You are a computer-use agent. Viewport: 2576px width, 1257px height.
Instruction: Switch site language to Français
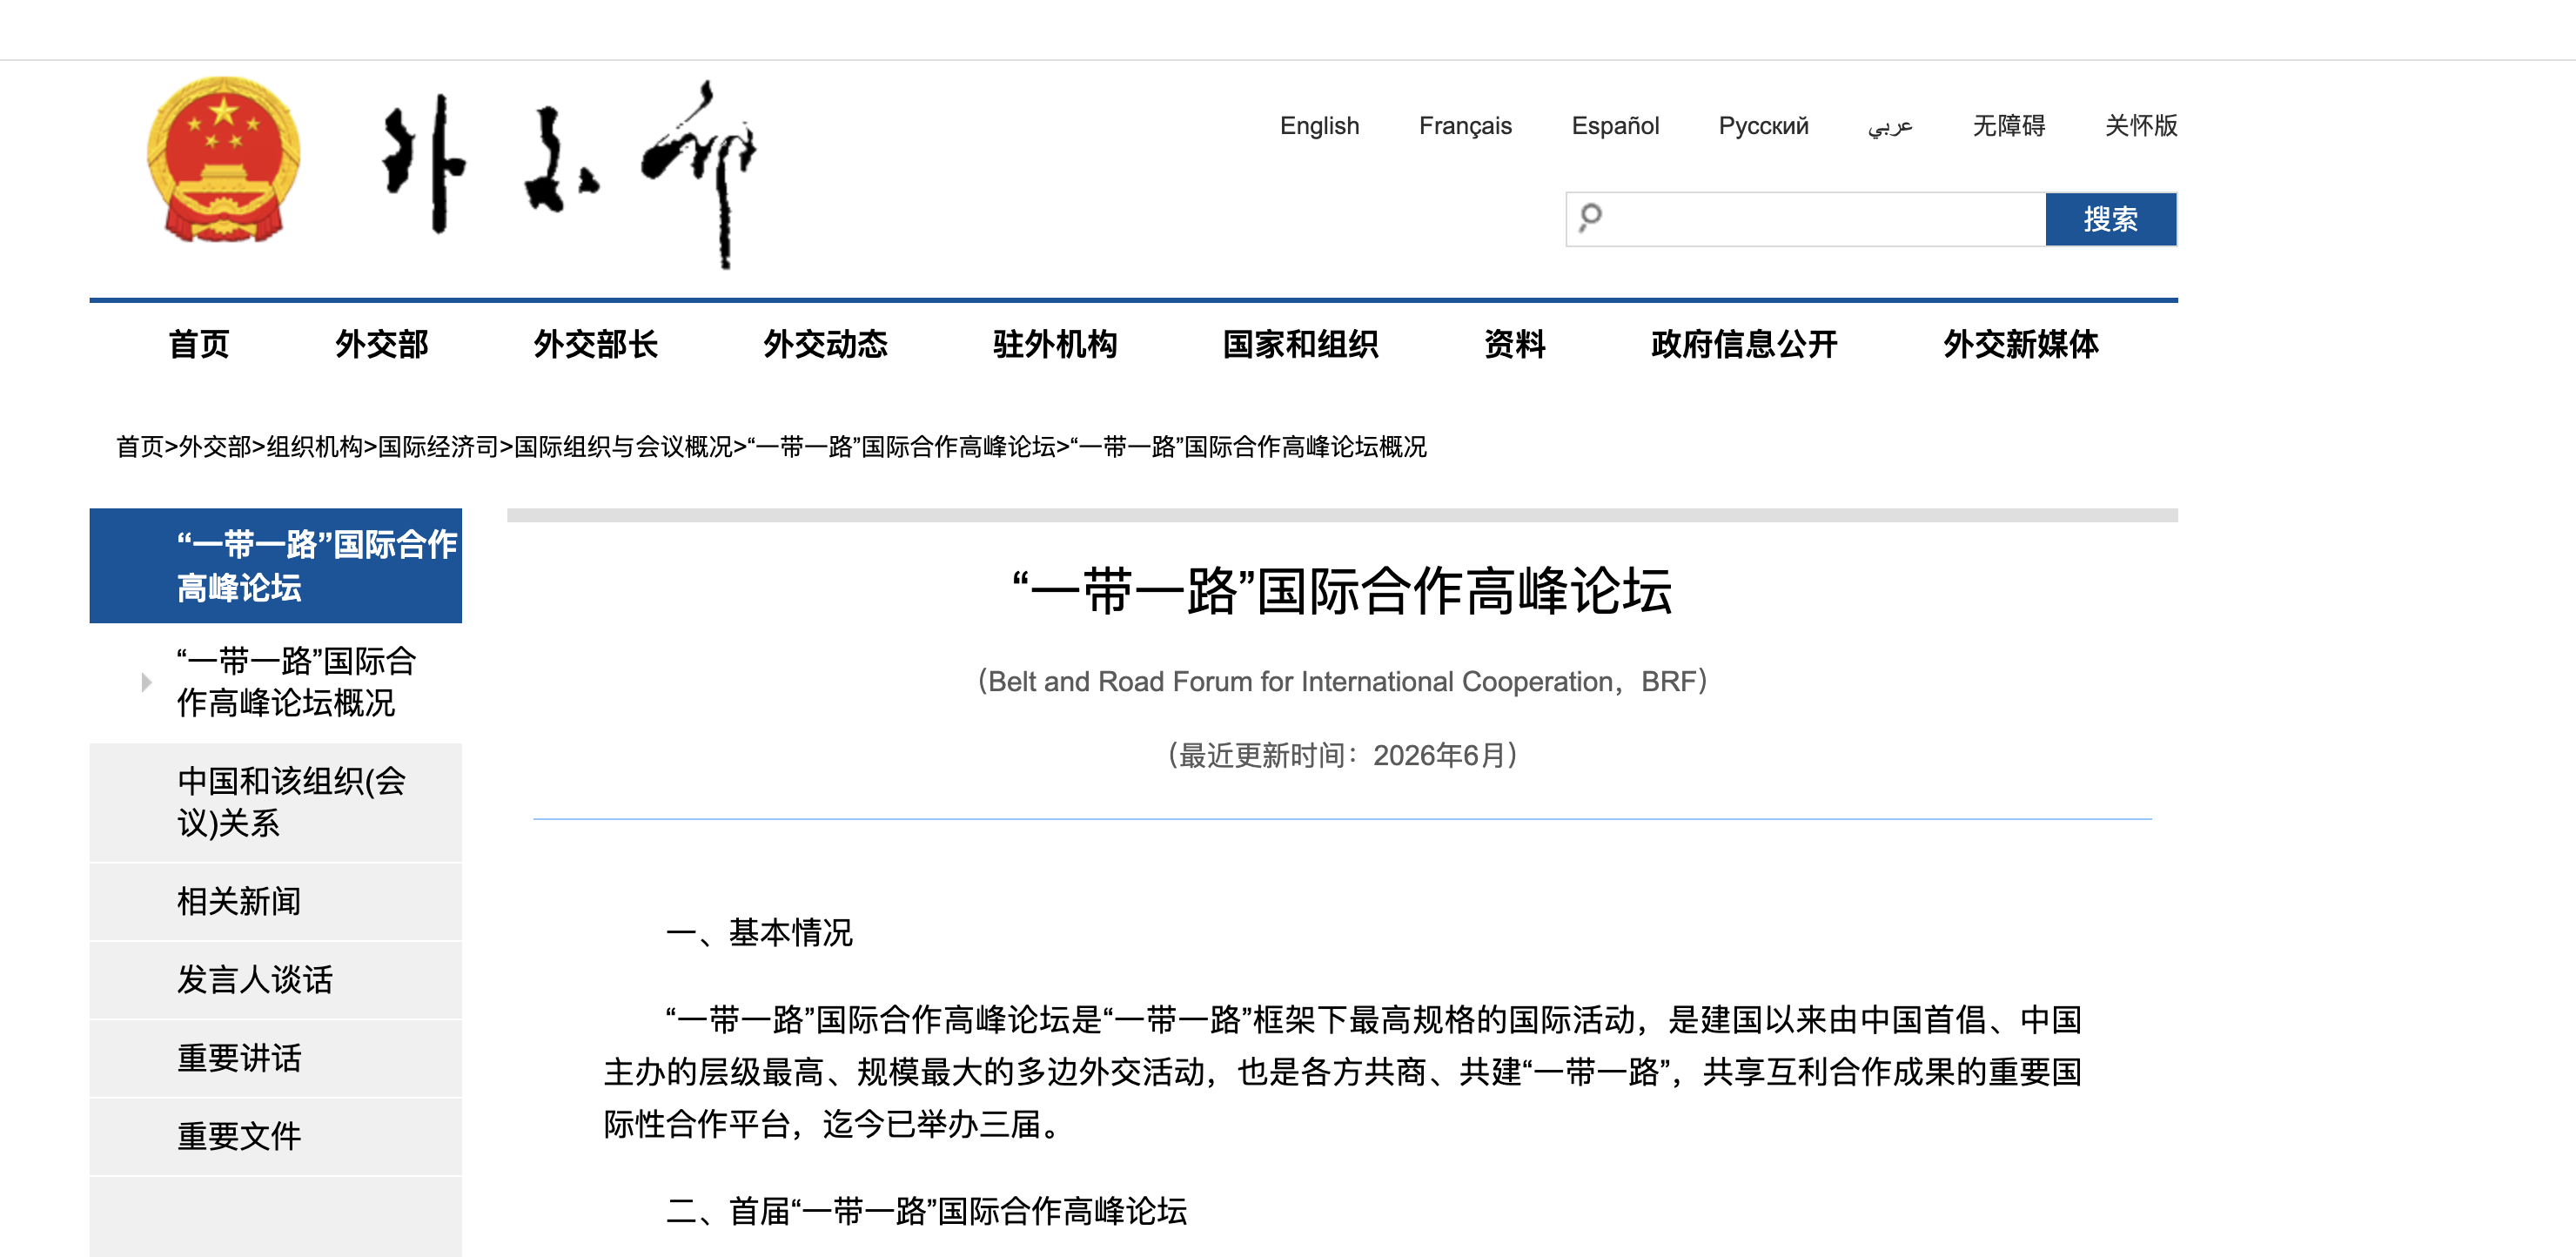tap(1465, 126)
